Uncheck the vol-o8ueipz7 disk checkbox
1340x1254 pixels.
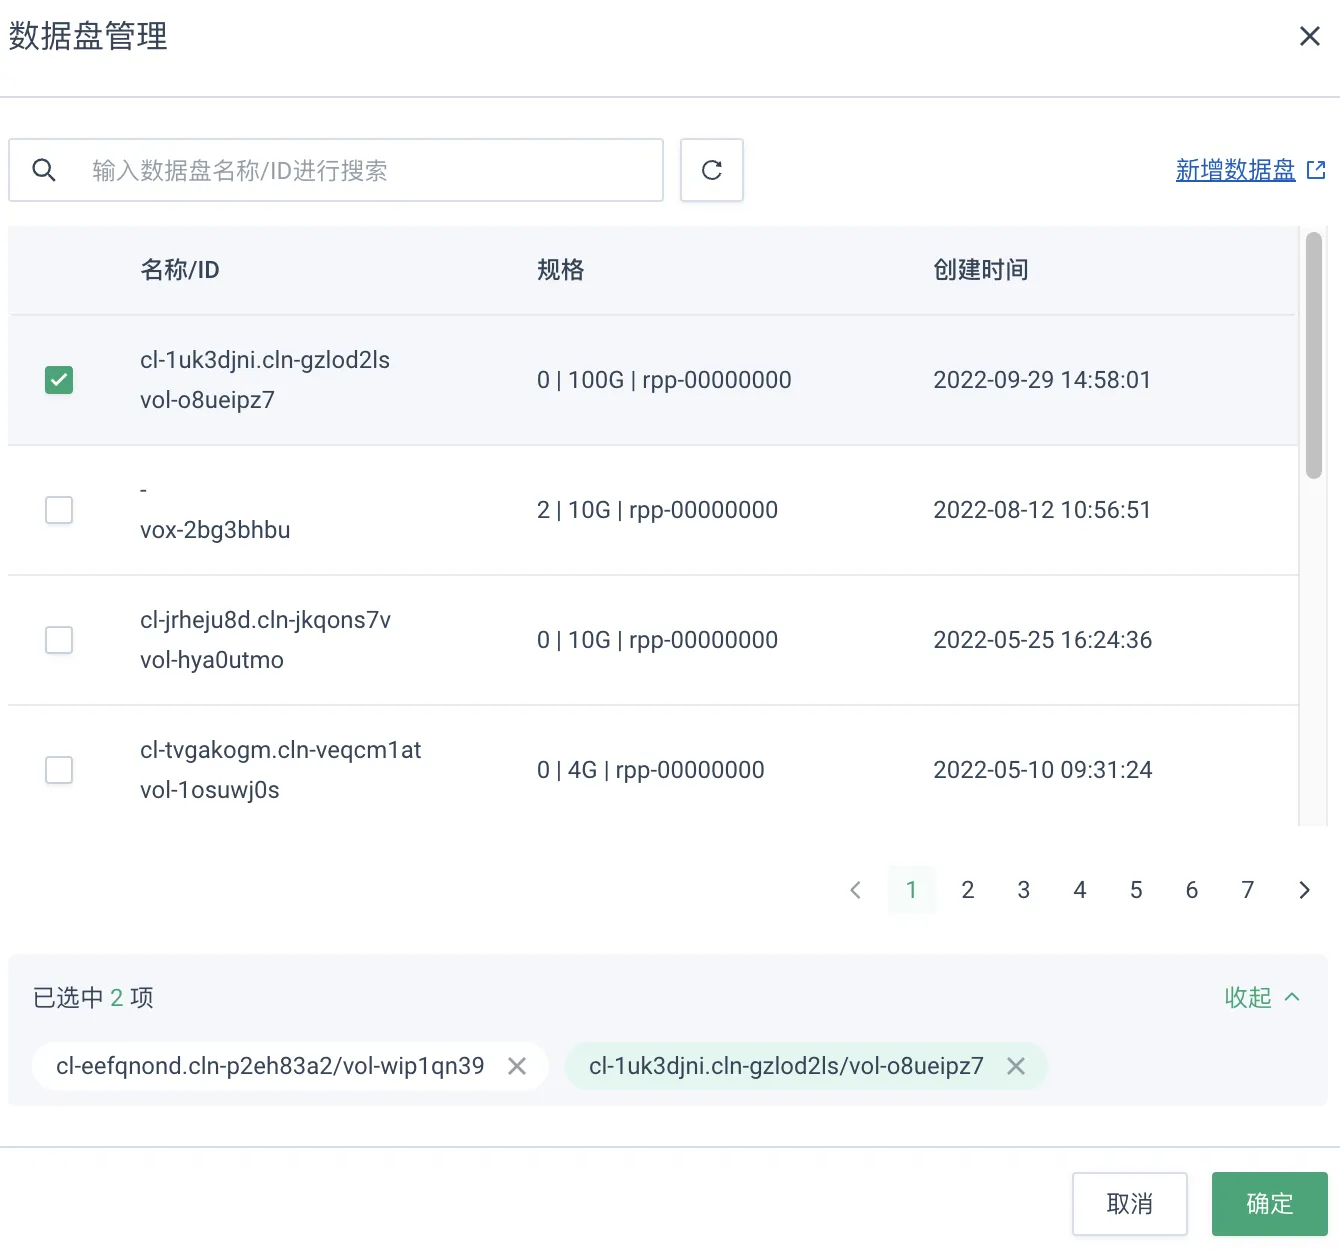59,380
